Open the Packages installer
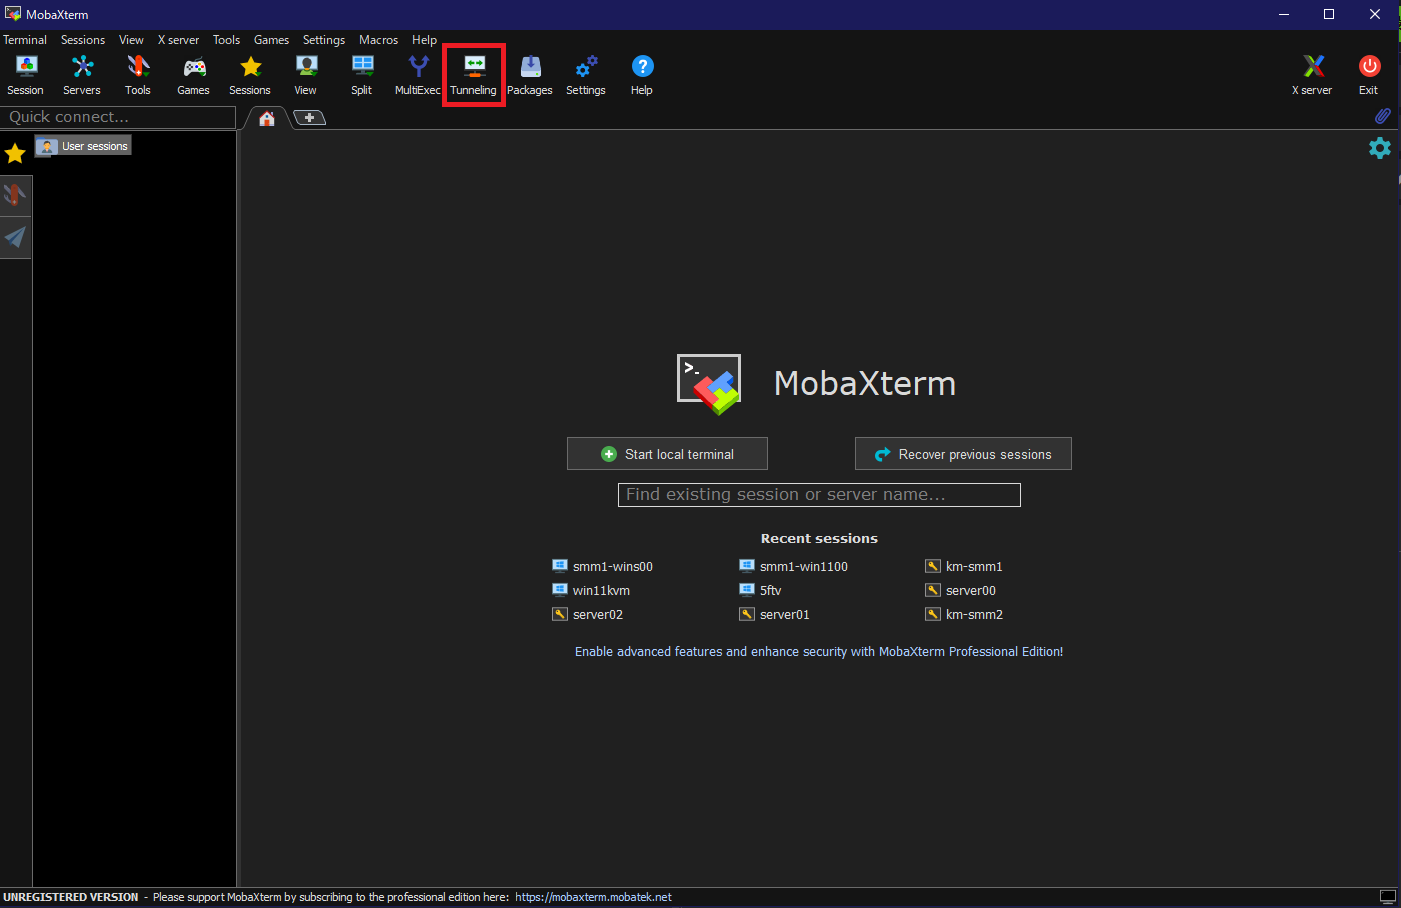This screenshot has width=1401, height=908. tap(529, 73)
